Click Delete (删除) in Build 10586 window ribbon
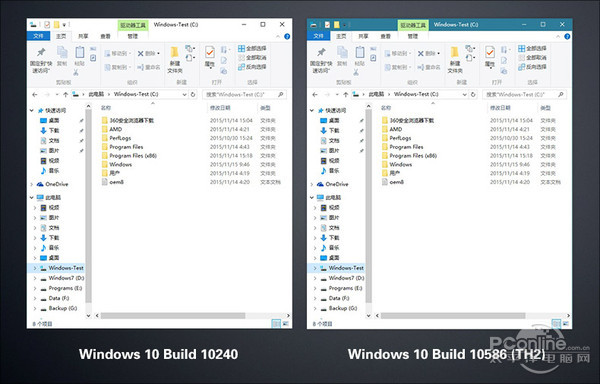This screenshot has height=384, width=600. pyautogui.click(x=429, y=54)
